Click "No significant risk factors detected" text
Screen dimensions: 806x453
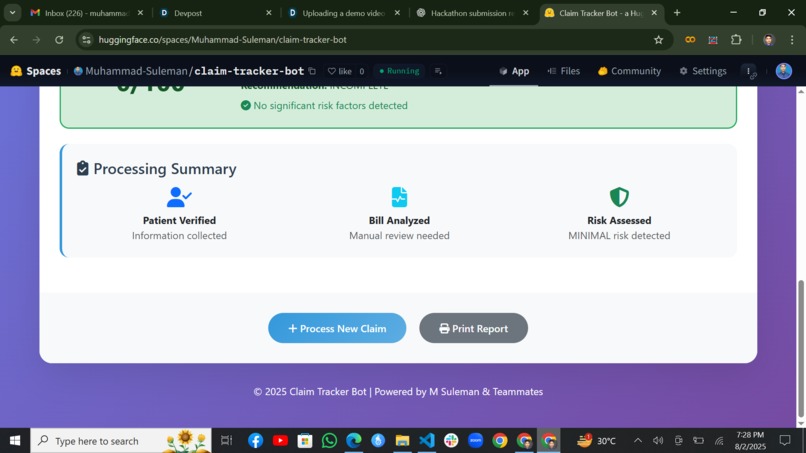point(331,105)
